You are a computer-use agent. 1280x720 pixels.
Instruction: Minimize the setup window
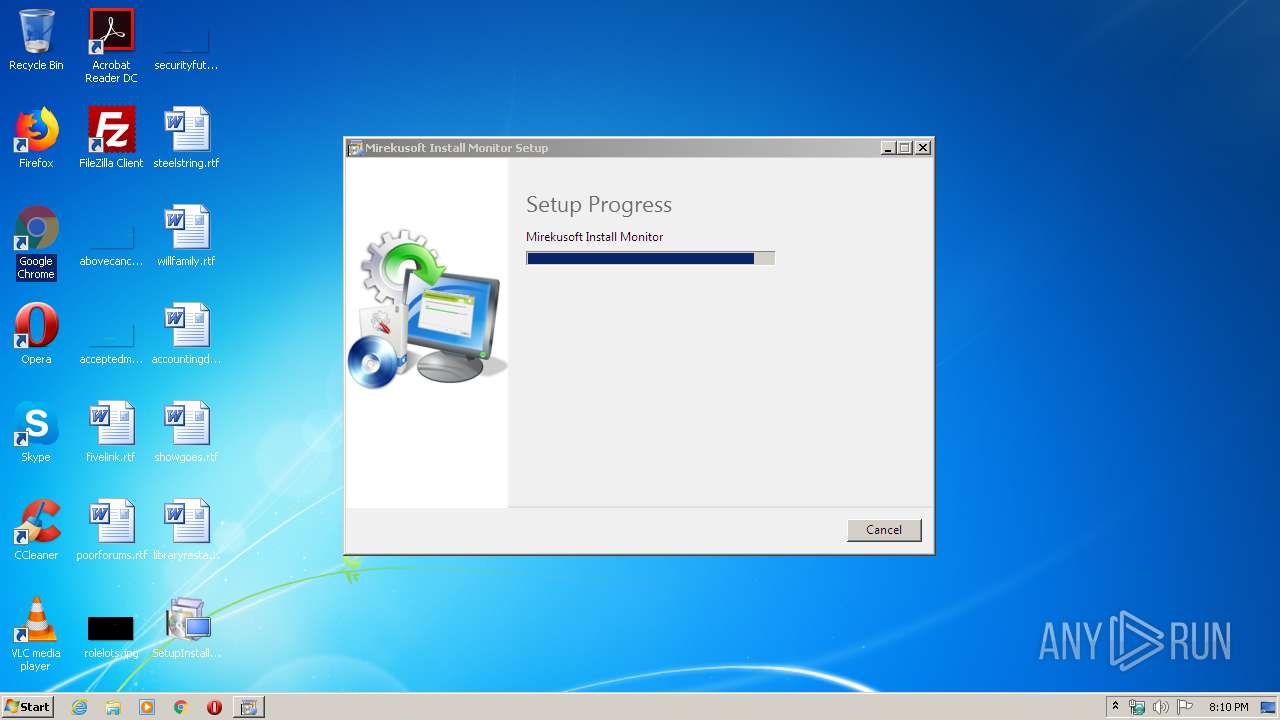pos(888,148)
